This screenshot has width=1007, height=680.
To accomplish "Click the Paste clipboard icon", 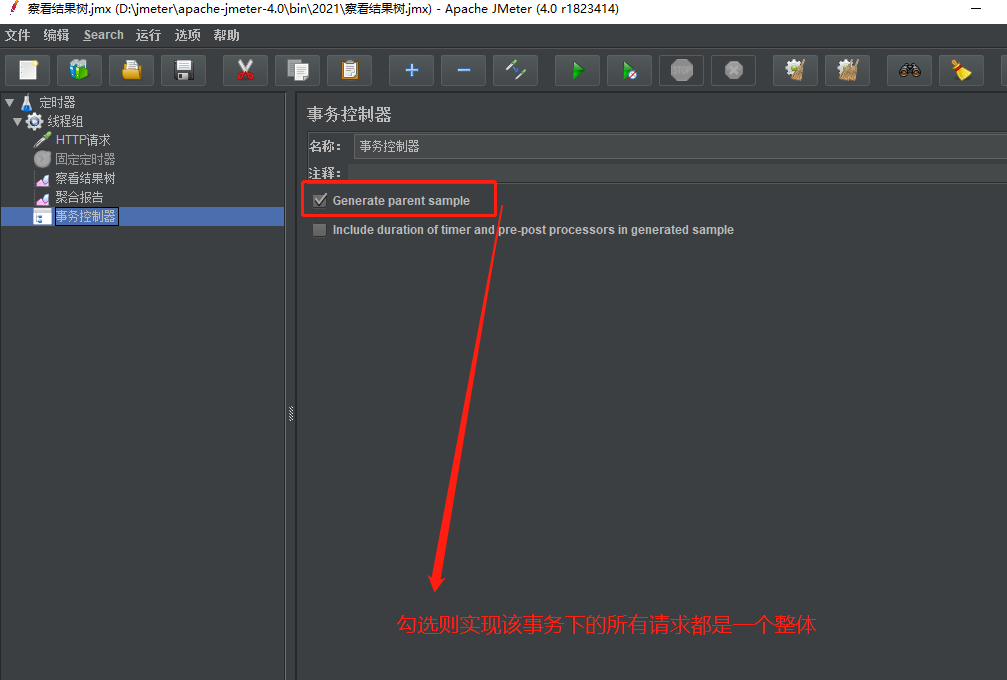I will 349,70.
